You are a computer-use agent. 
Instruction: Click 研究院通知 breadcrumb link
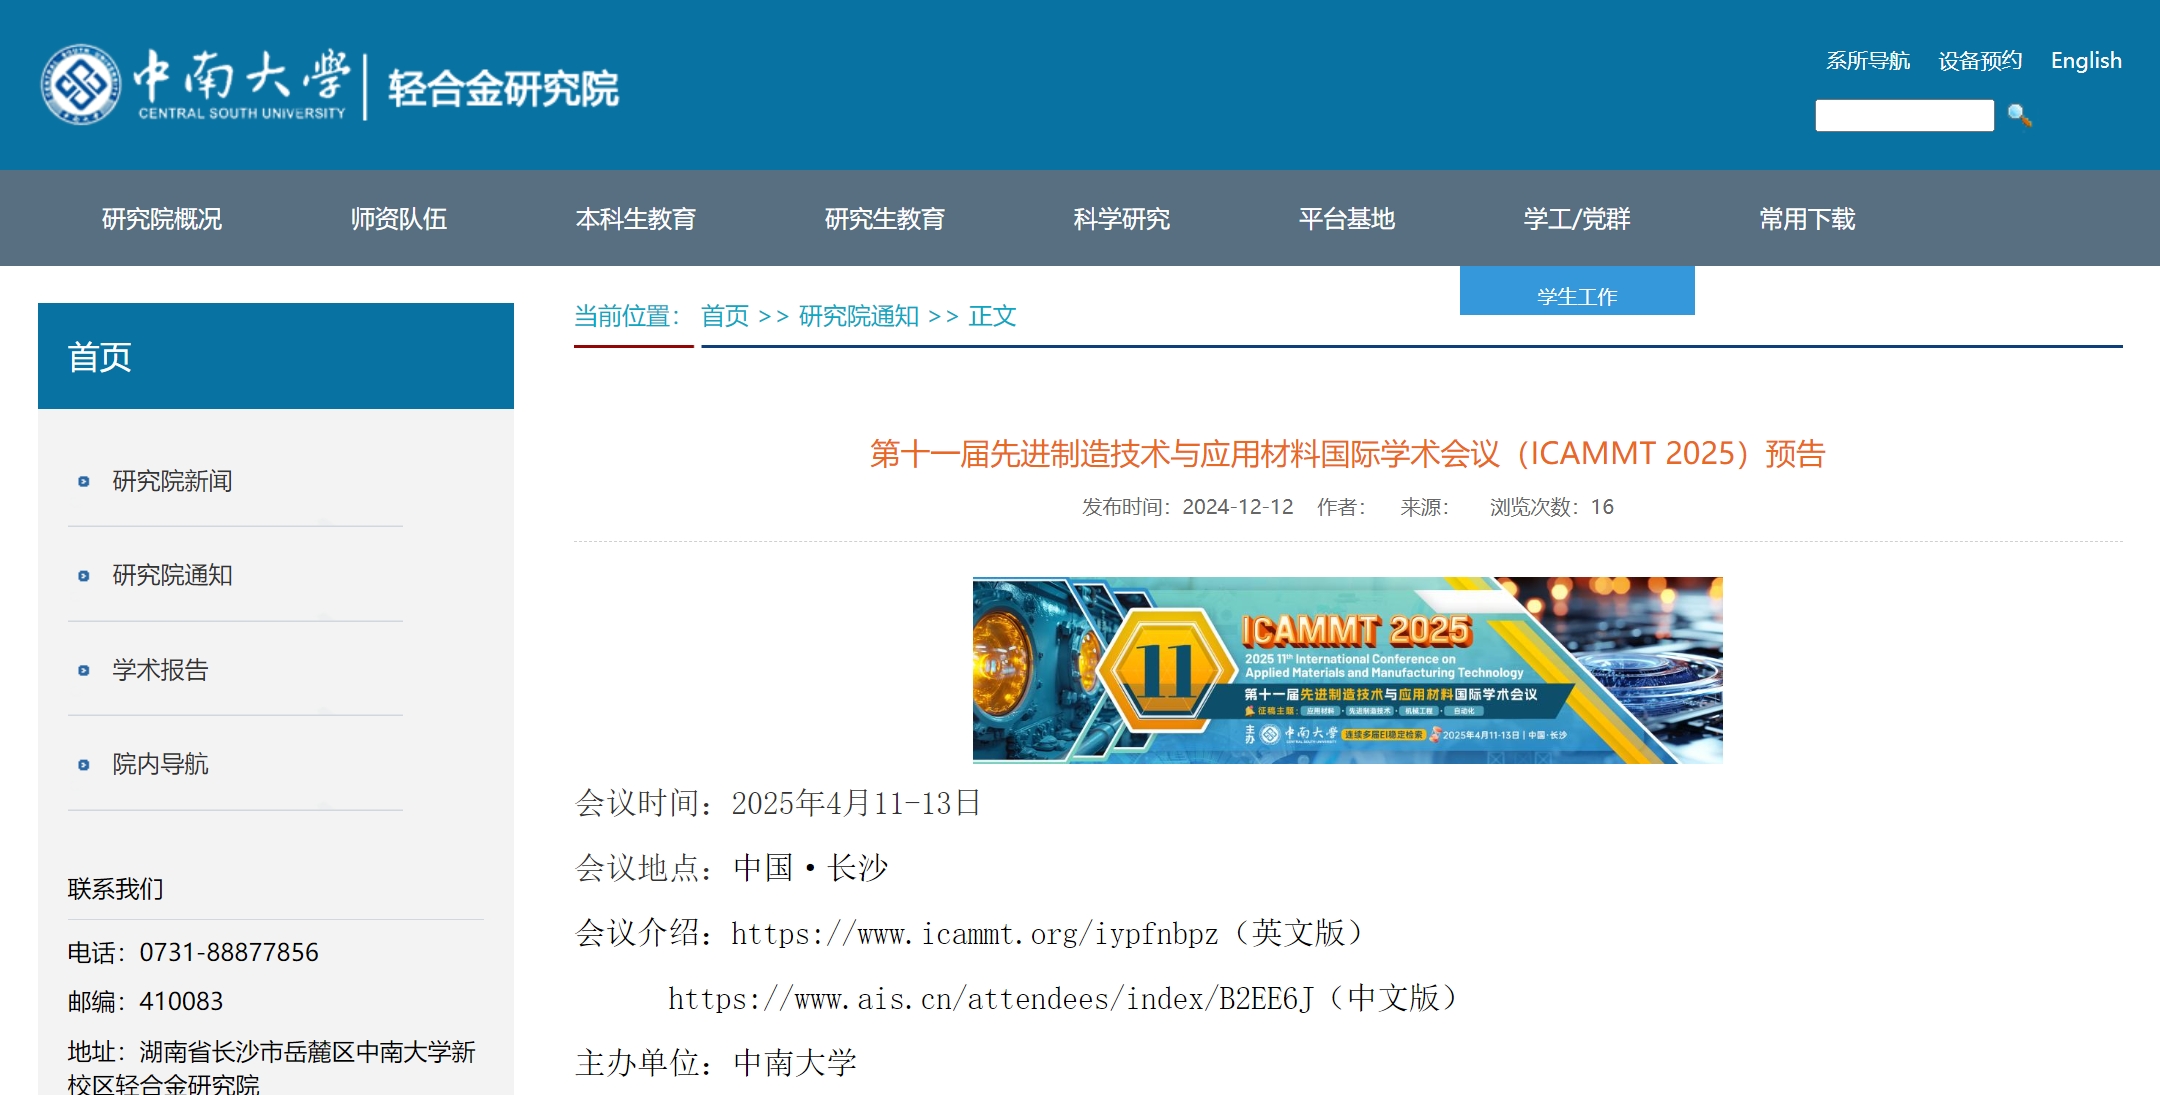click(x=858, y=316)
